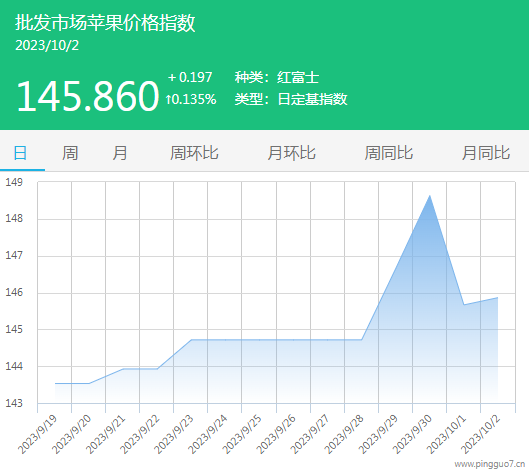529x476 pixels.
Task: Switch to 月环比 tab
Action: (291, 153)
